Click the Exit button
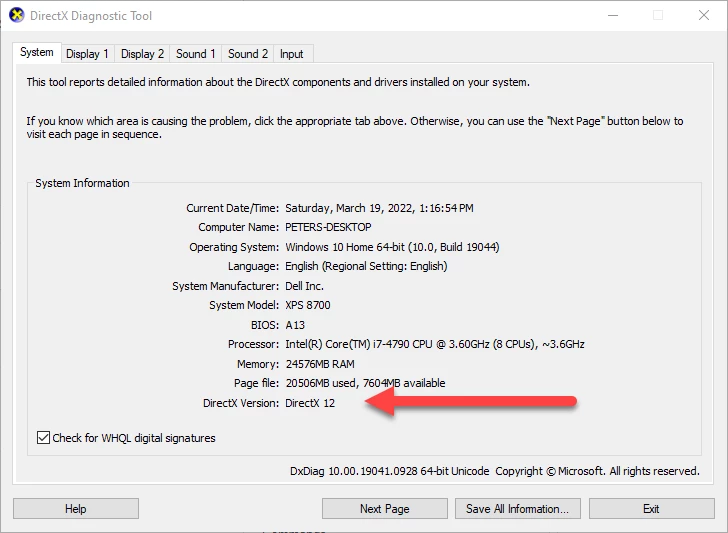728x533 pixels. [x=651, y=509]
